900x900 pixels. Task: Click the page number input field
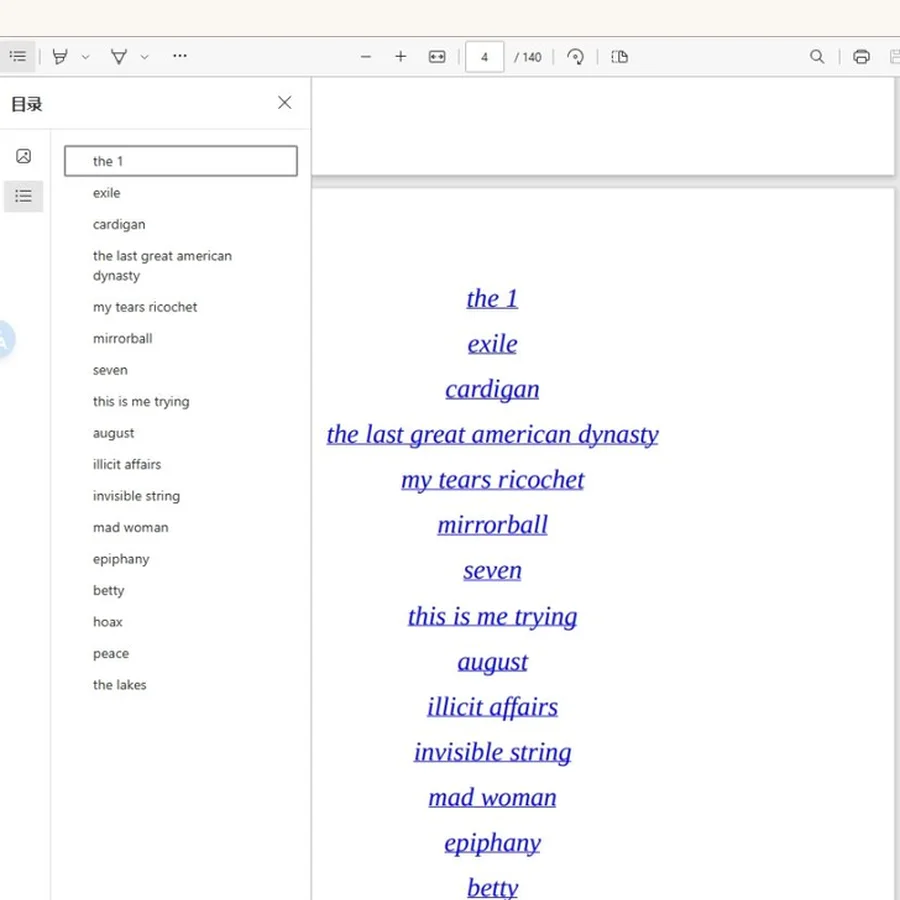point(484,57)
